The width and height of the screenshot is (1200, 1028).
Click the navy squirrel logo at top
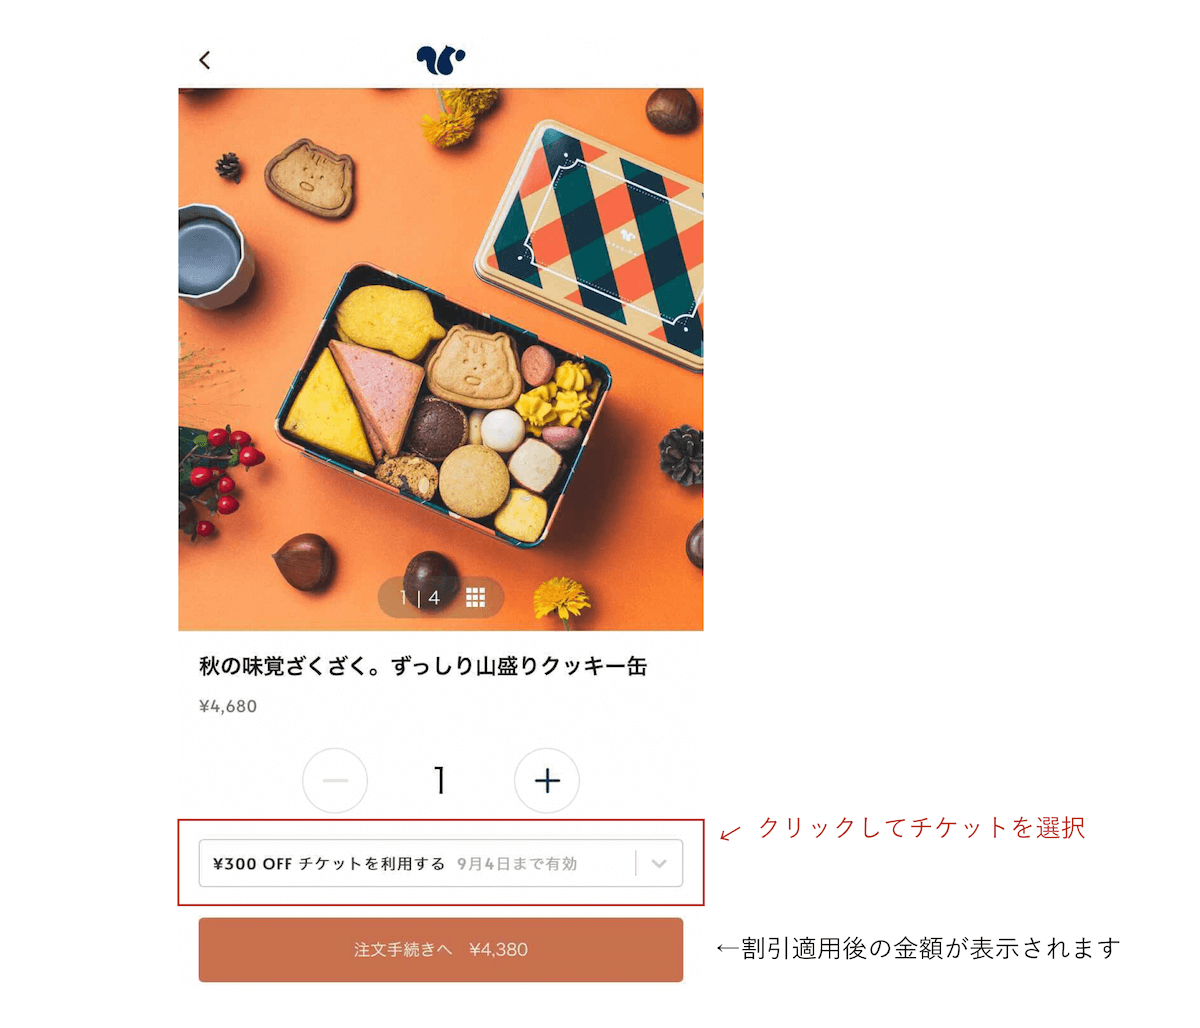(x=441, y=60)
